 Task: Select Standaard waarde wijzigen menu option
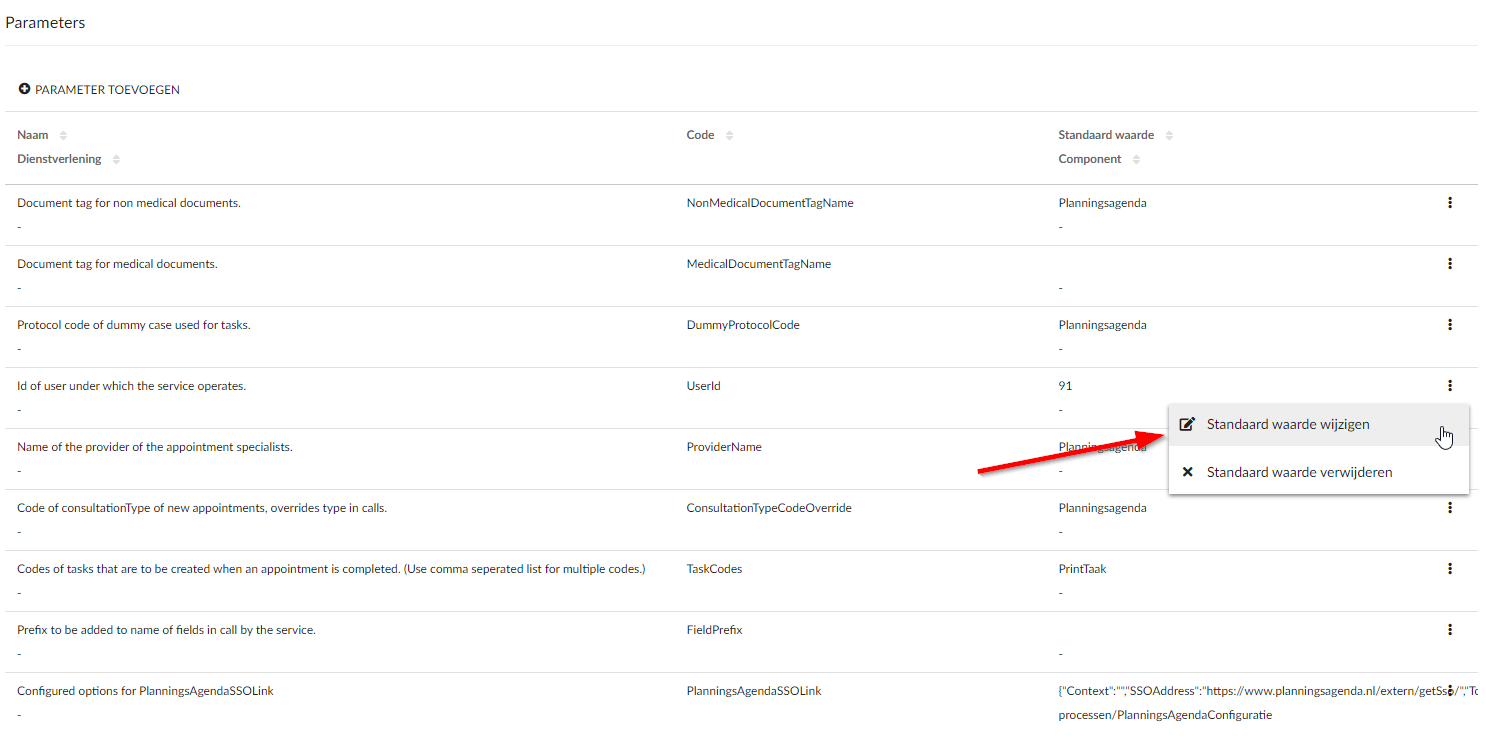point(1287,424)
